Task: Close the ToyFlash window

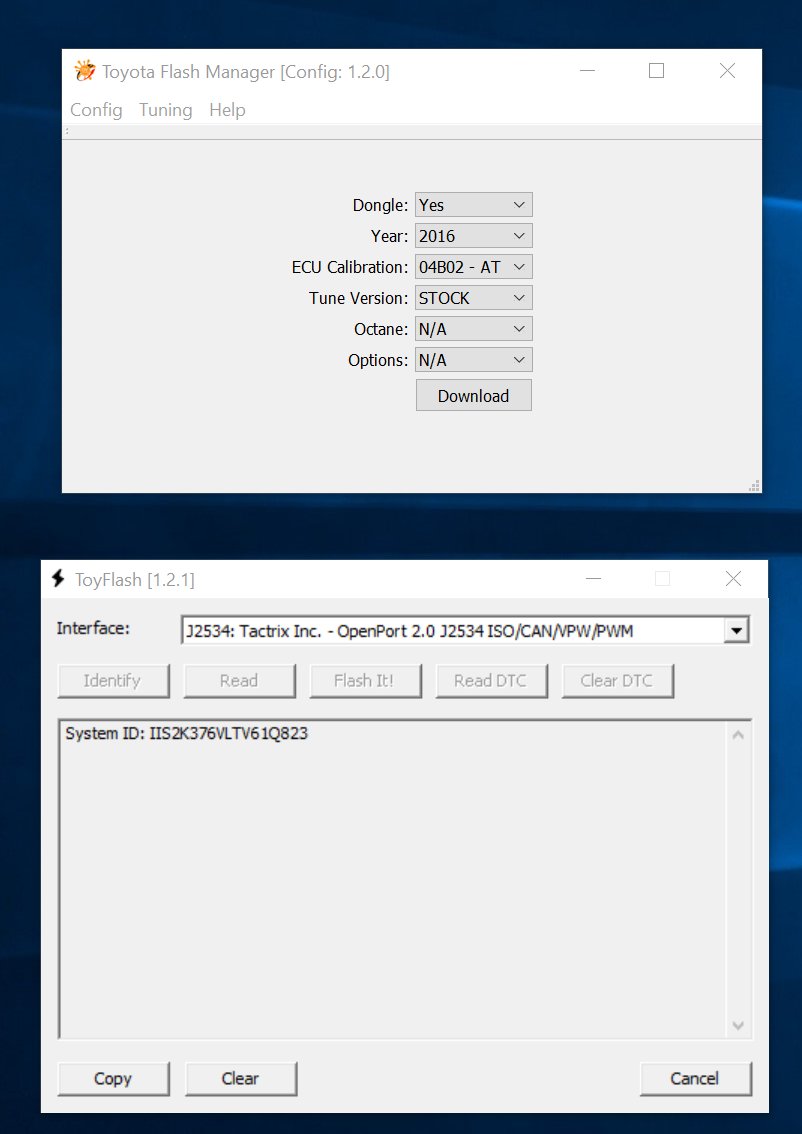Action: point(733,579)
